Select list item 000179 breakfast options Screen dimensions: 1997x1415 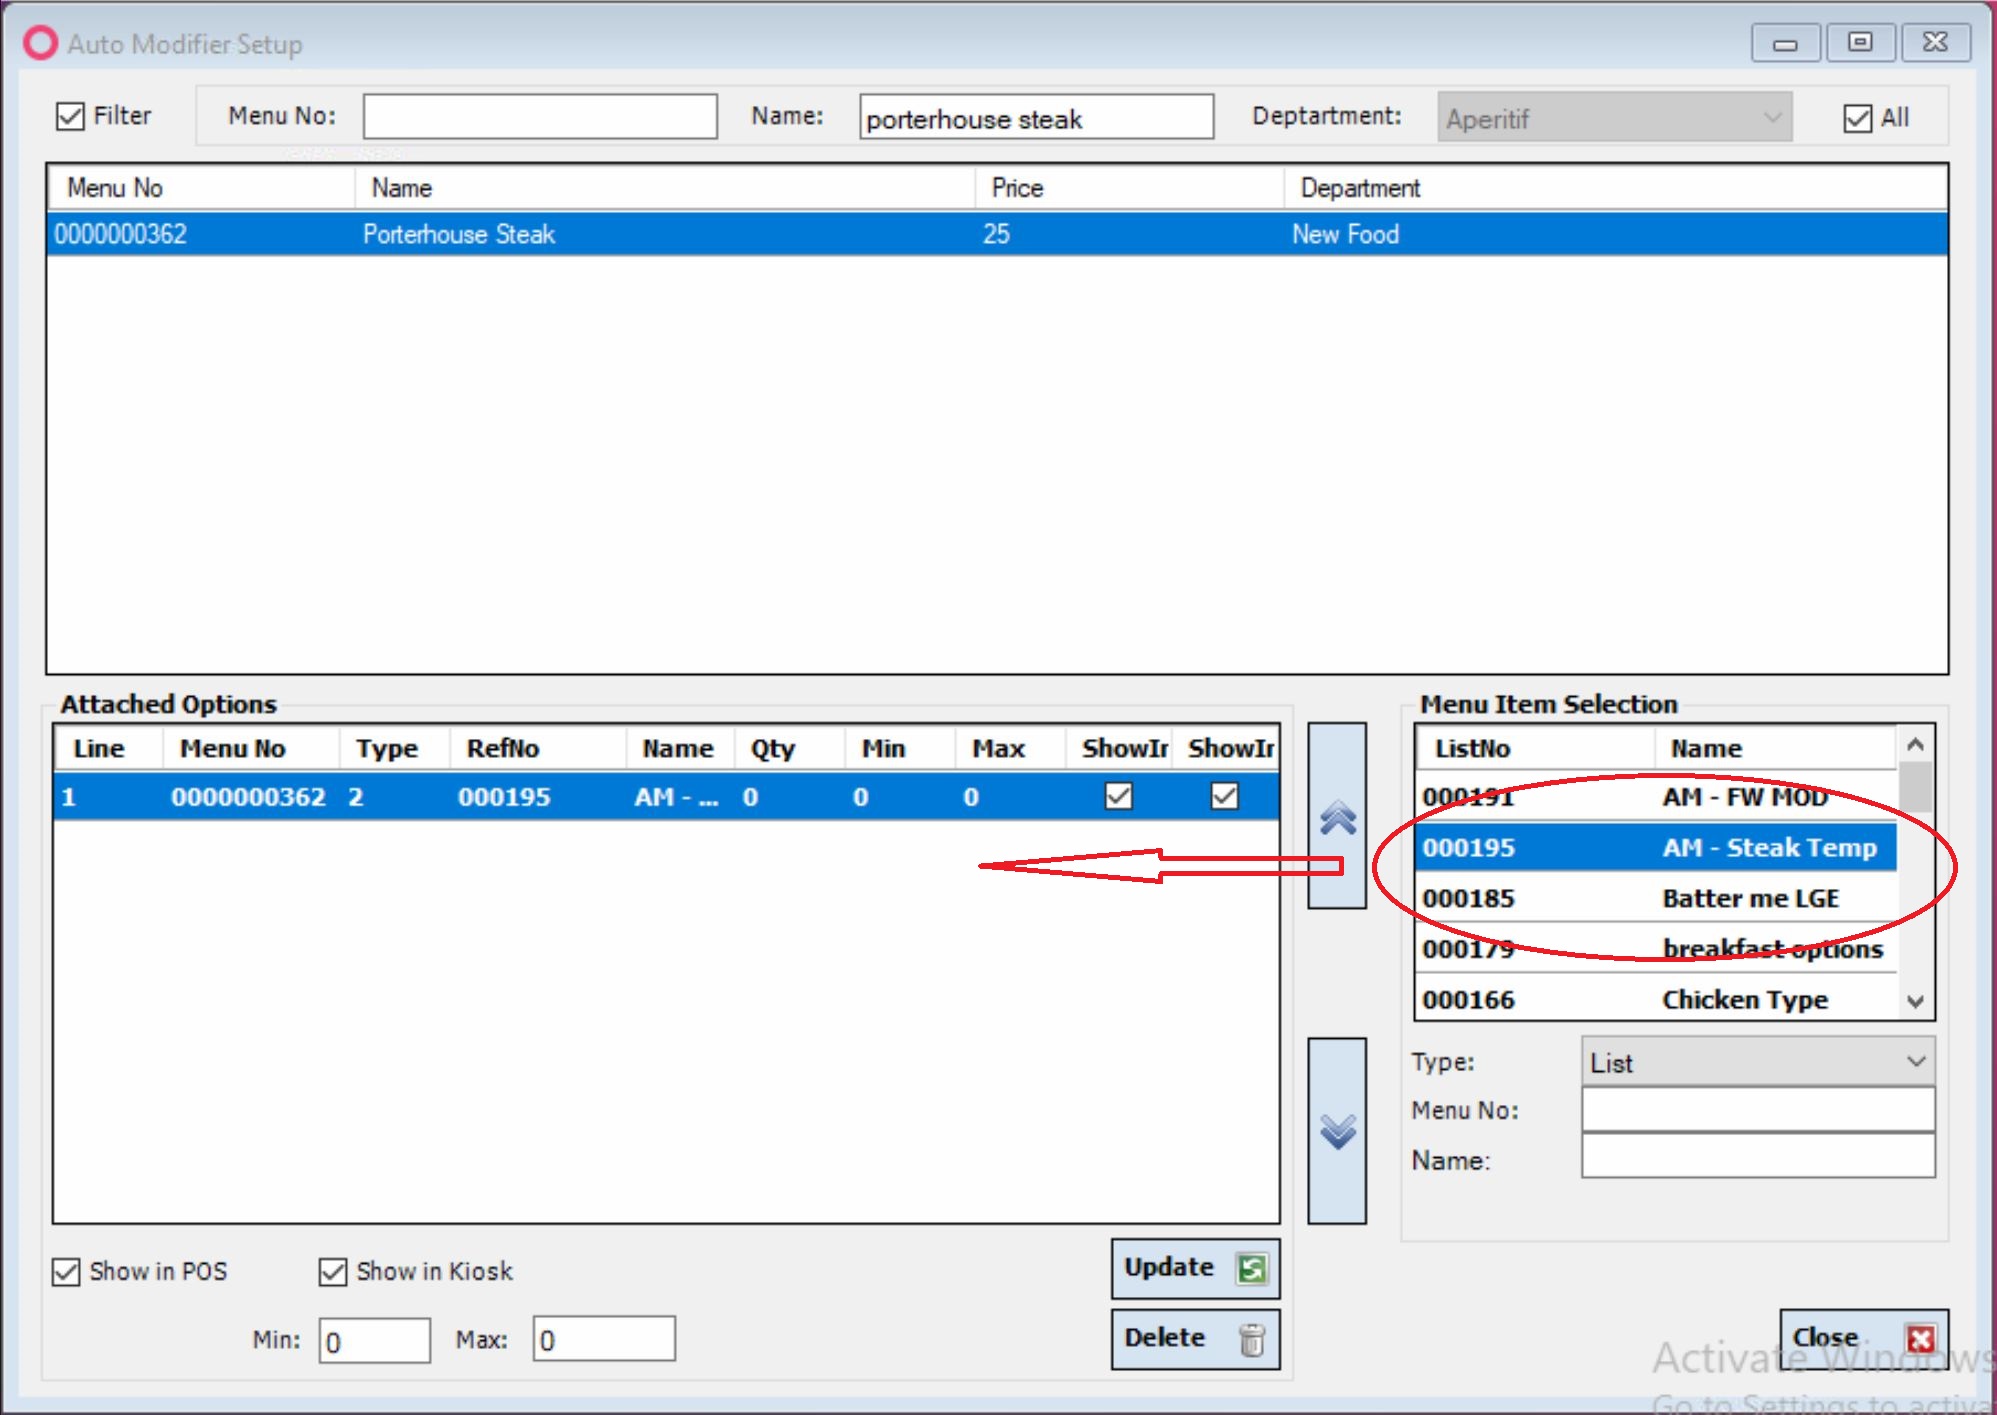click(x=1656, y=949)
